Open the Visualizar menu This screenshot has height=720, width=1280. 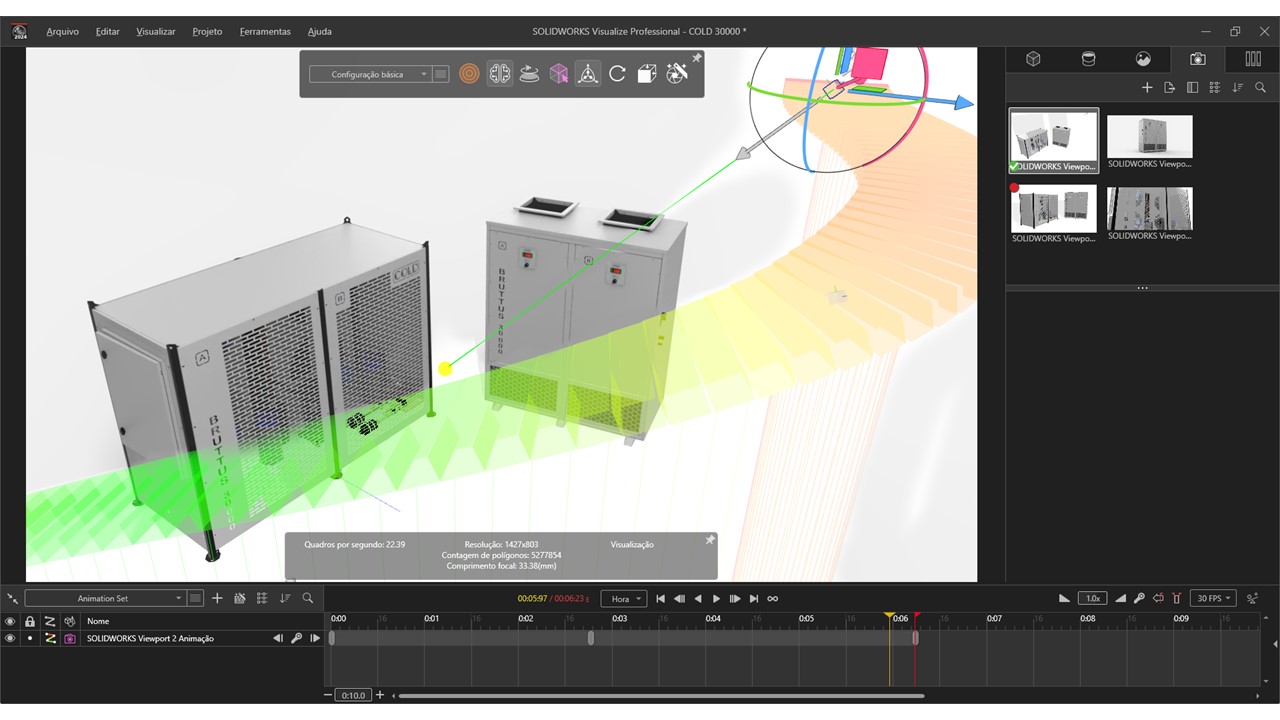[156, 32]
